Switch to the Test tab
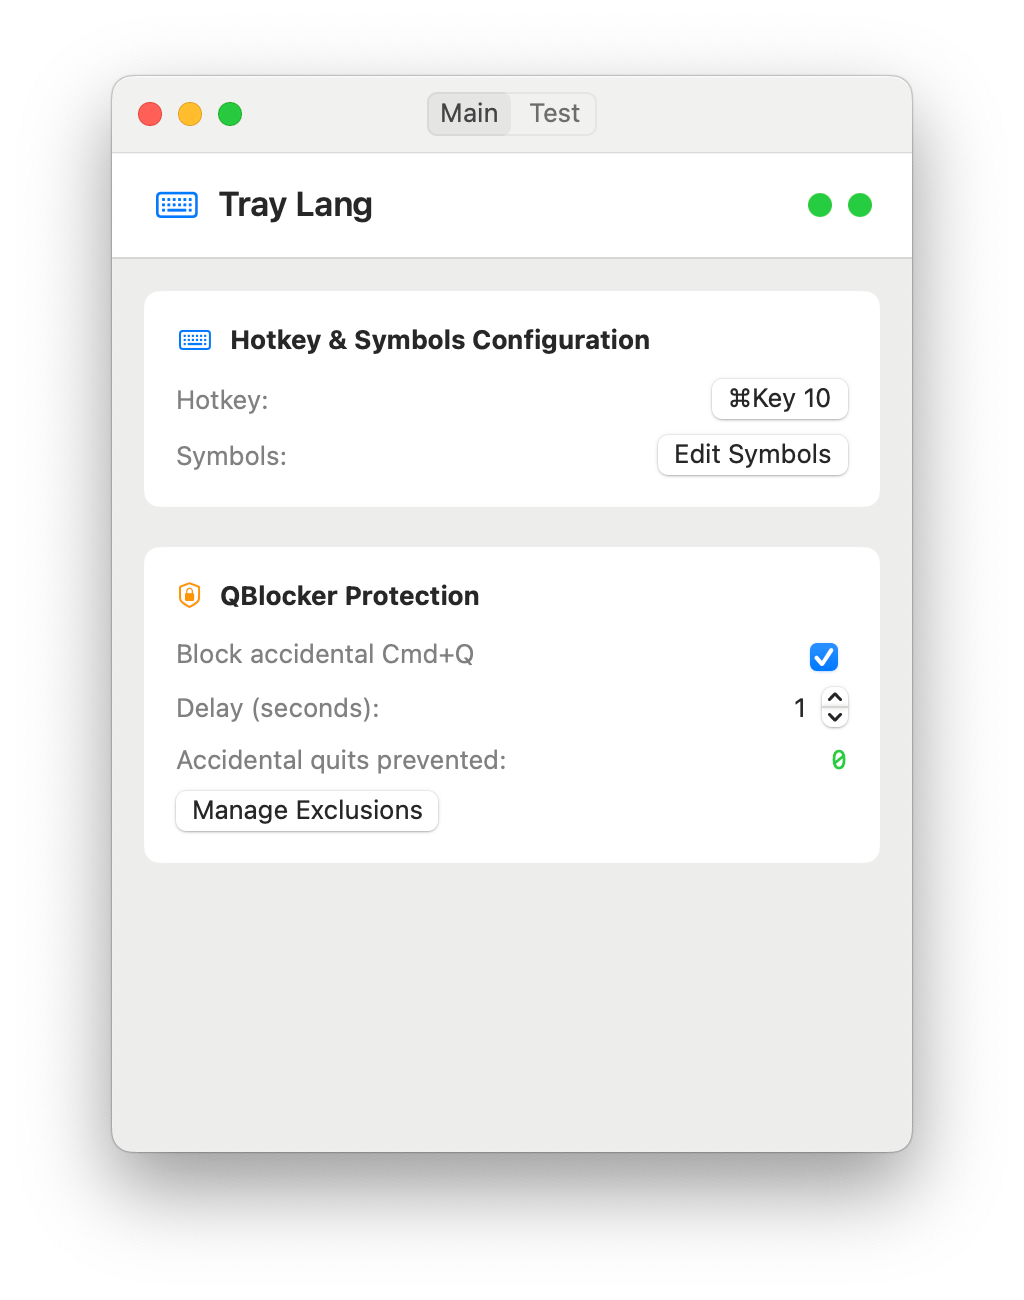The image size is (1024, 1300). 554,113
